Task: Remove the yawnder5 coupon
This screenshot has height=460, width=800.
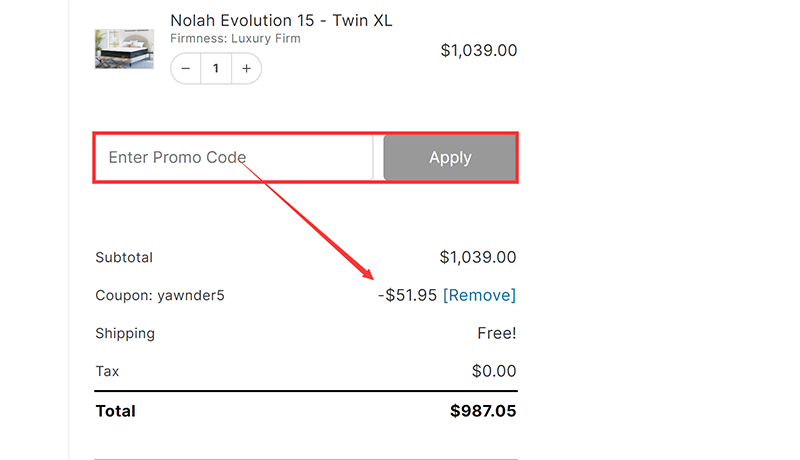Action: click(479, 295)
